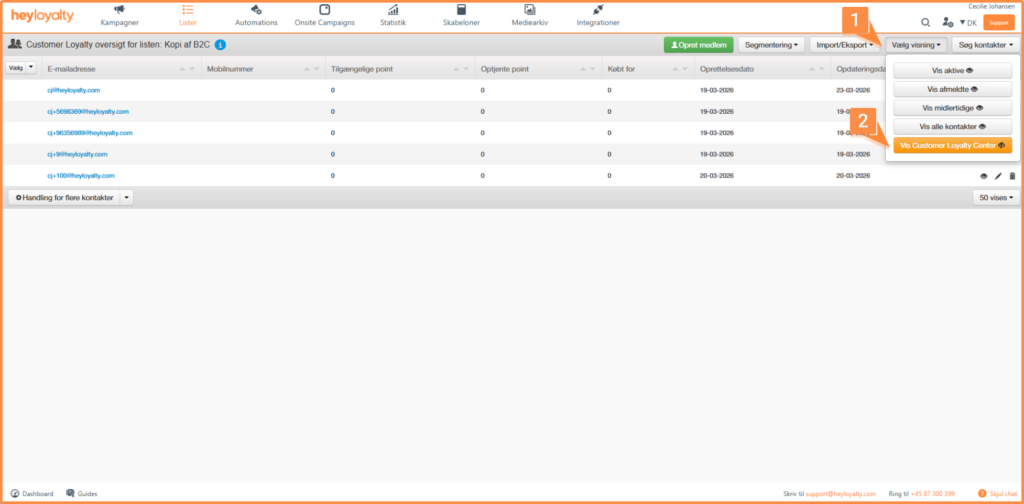Open the 50 vises page-size dropdown
Viewport: 1024px width, 504px height.
click(996, 197)
